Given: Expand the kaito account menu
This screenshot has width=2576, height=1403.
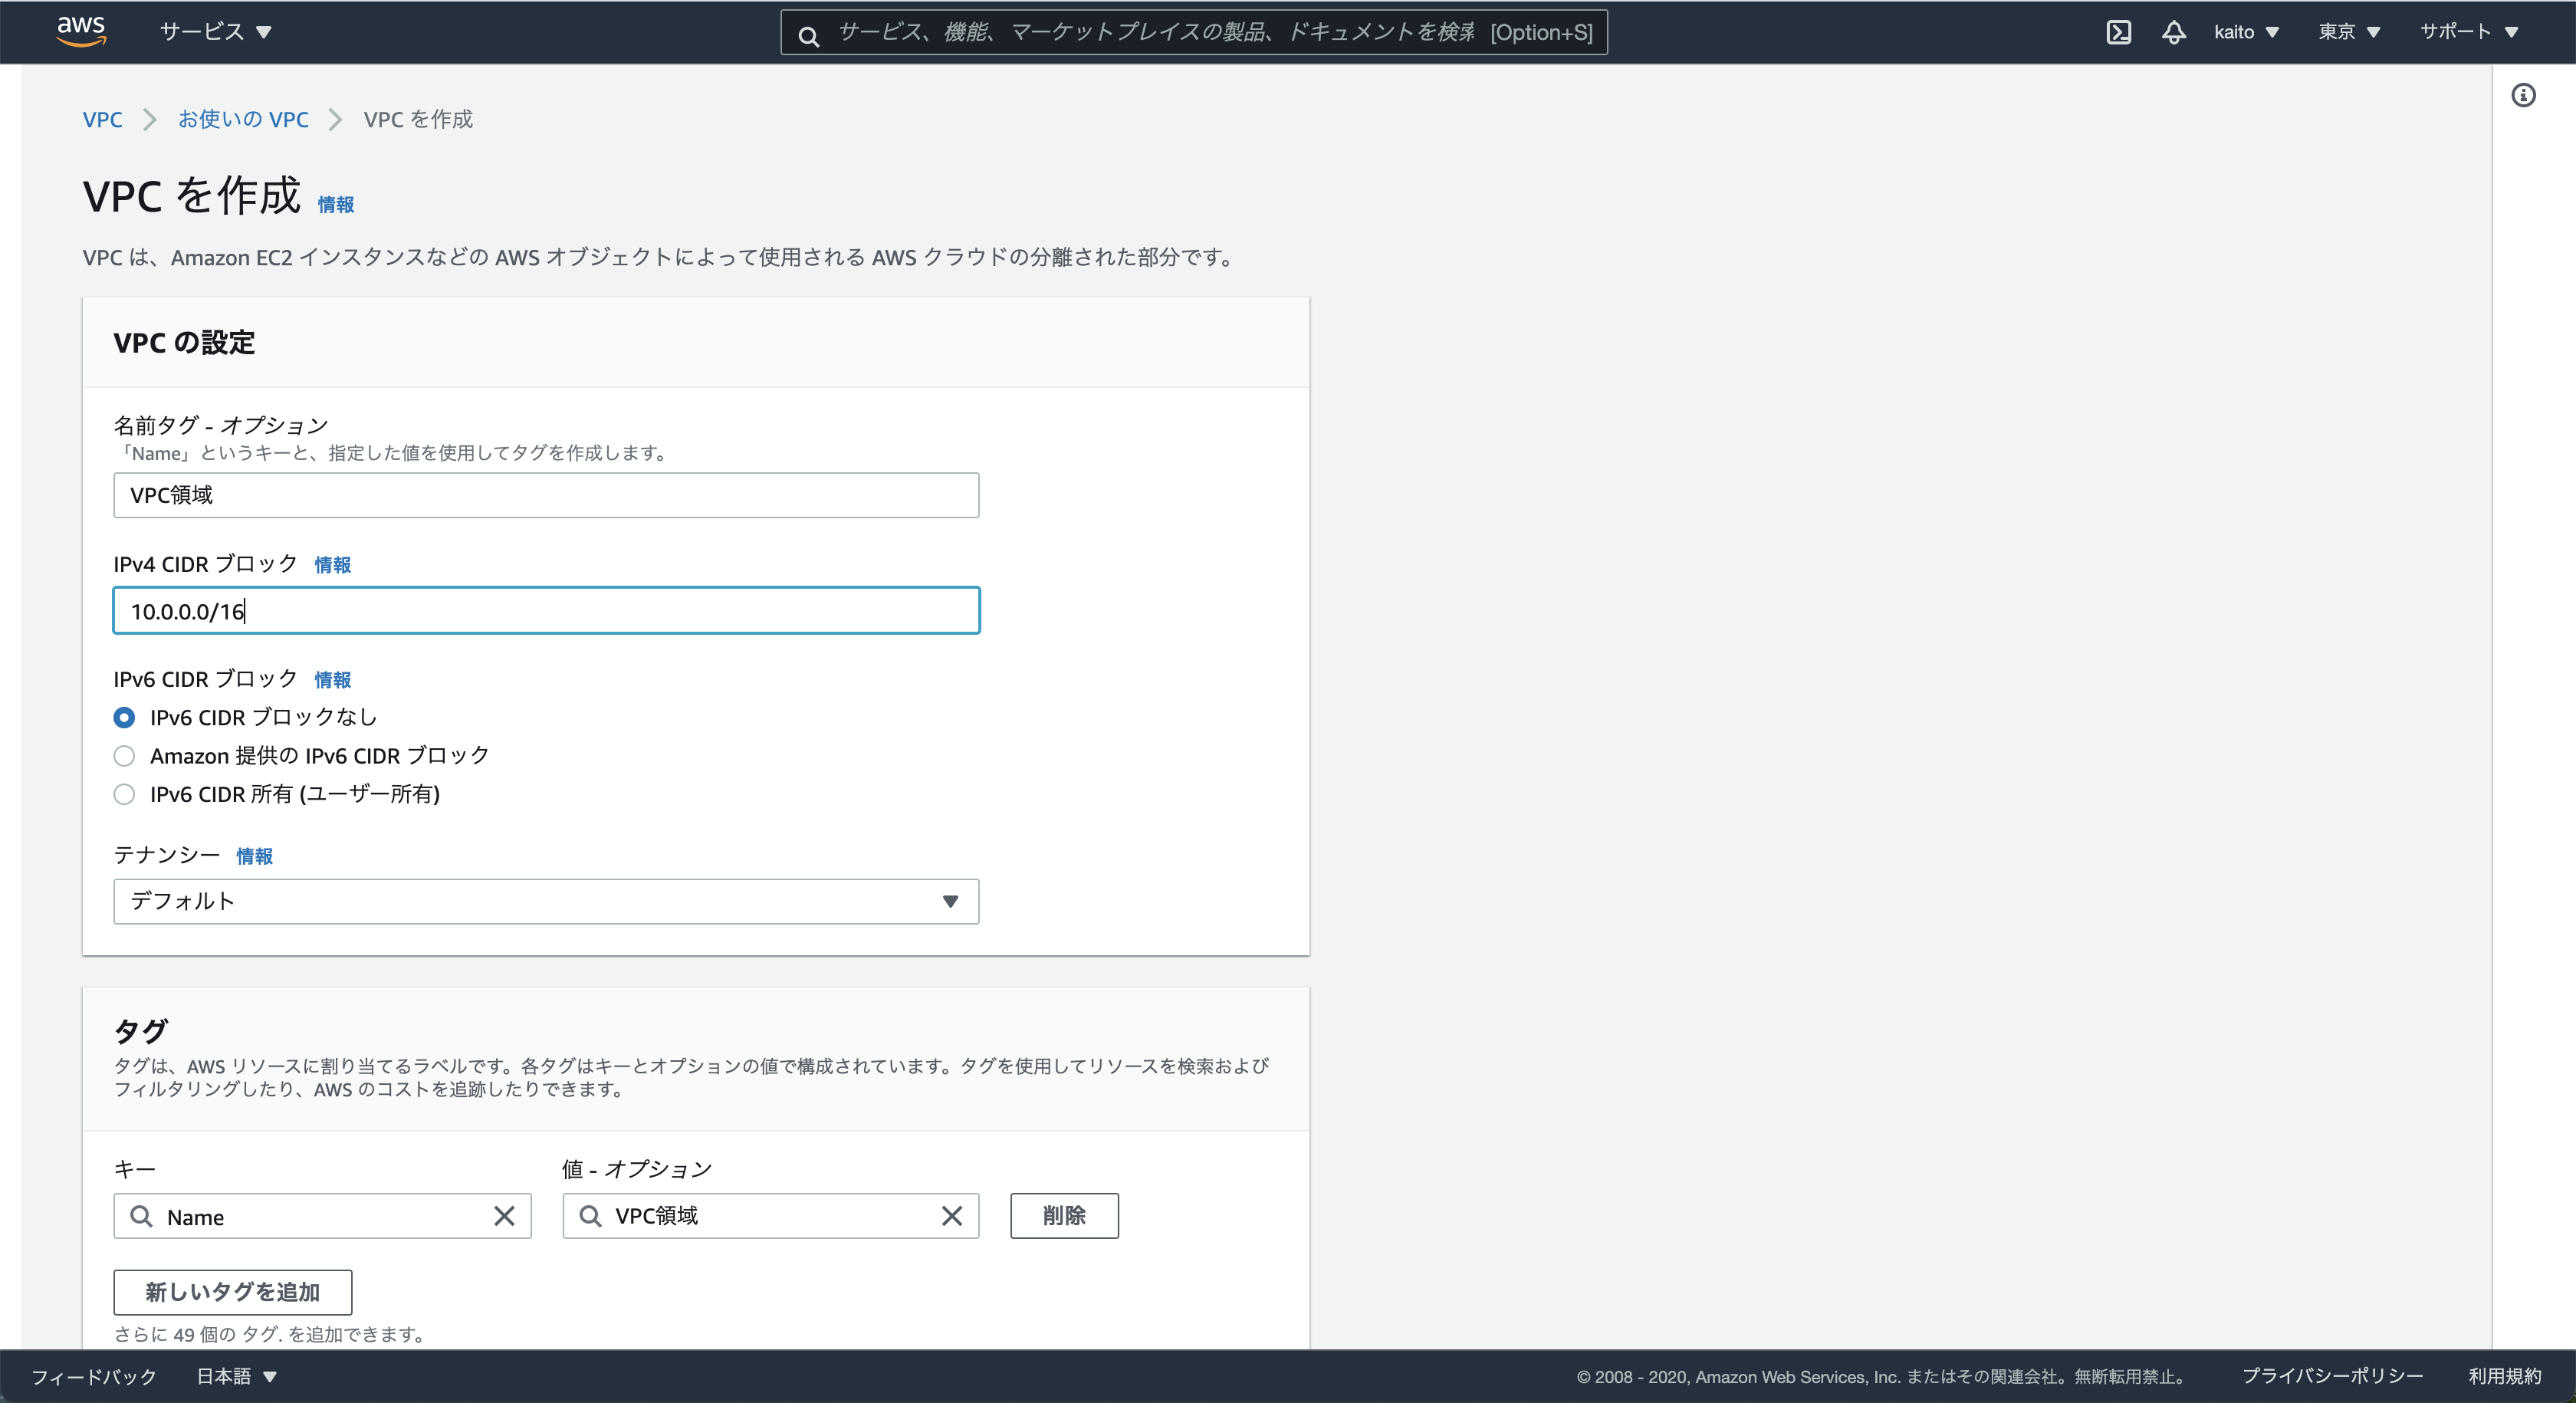Looking at the screenshot, I should [x=2245, y=32].
